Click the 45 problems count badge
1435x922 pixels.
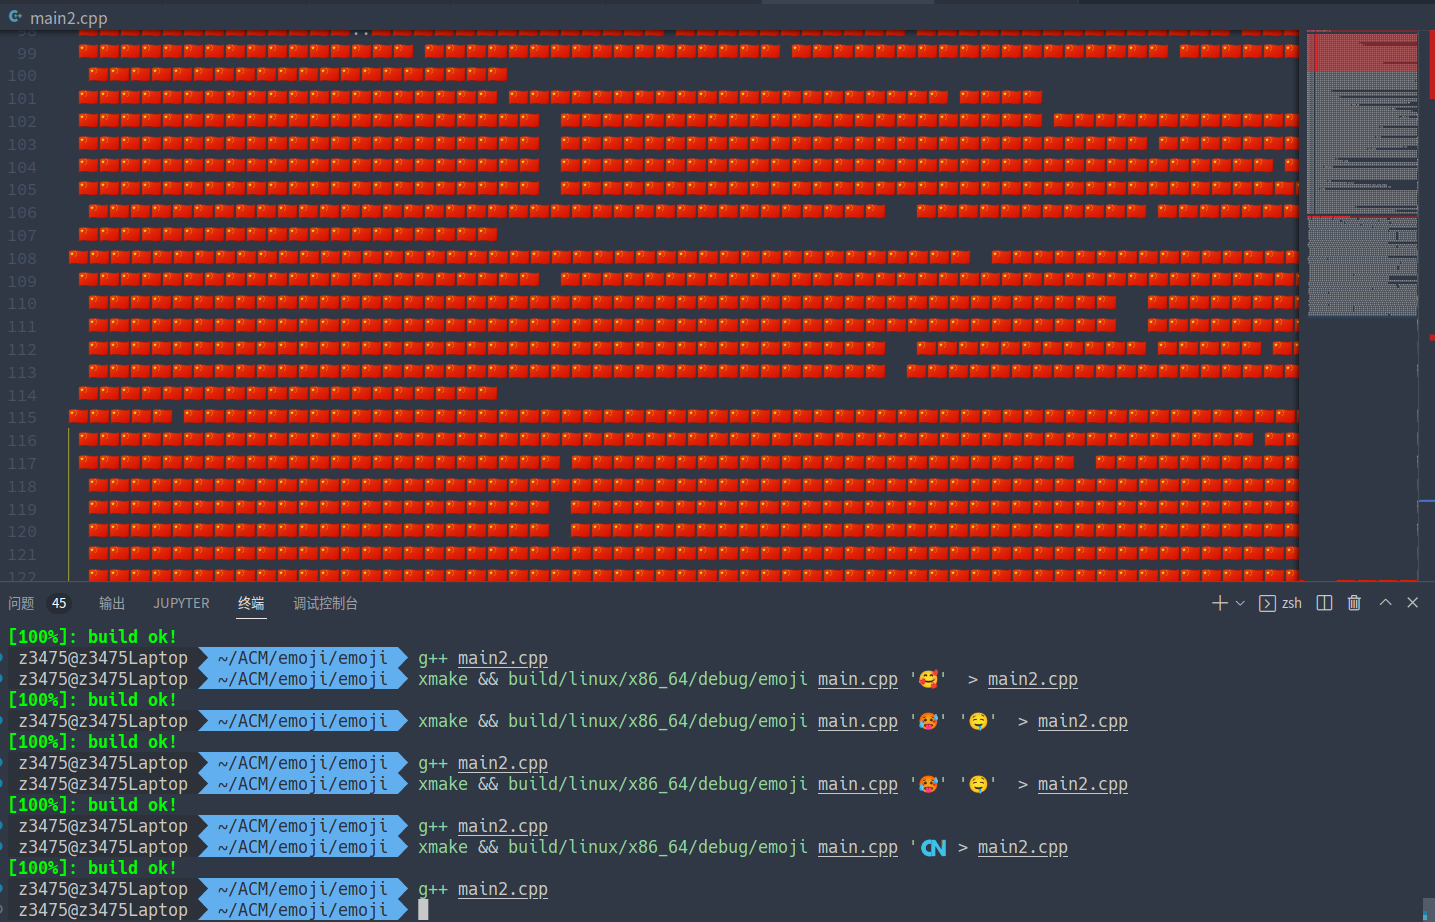coord(59,603)
